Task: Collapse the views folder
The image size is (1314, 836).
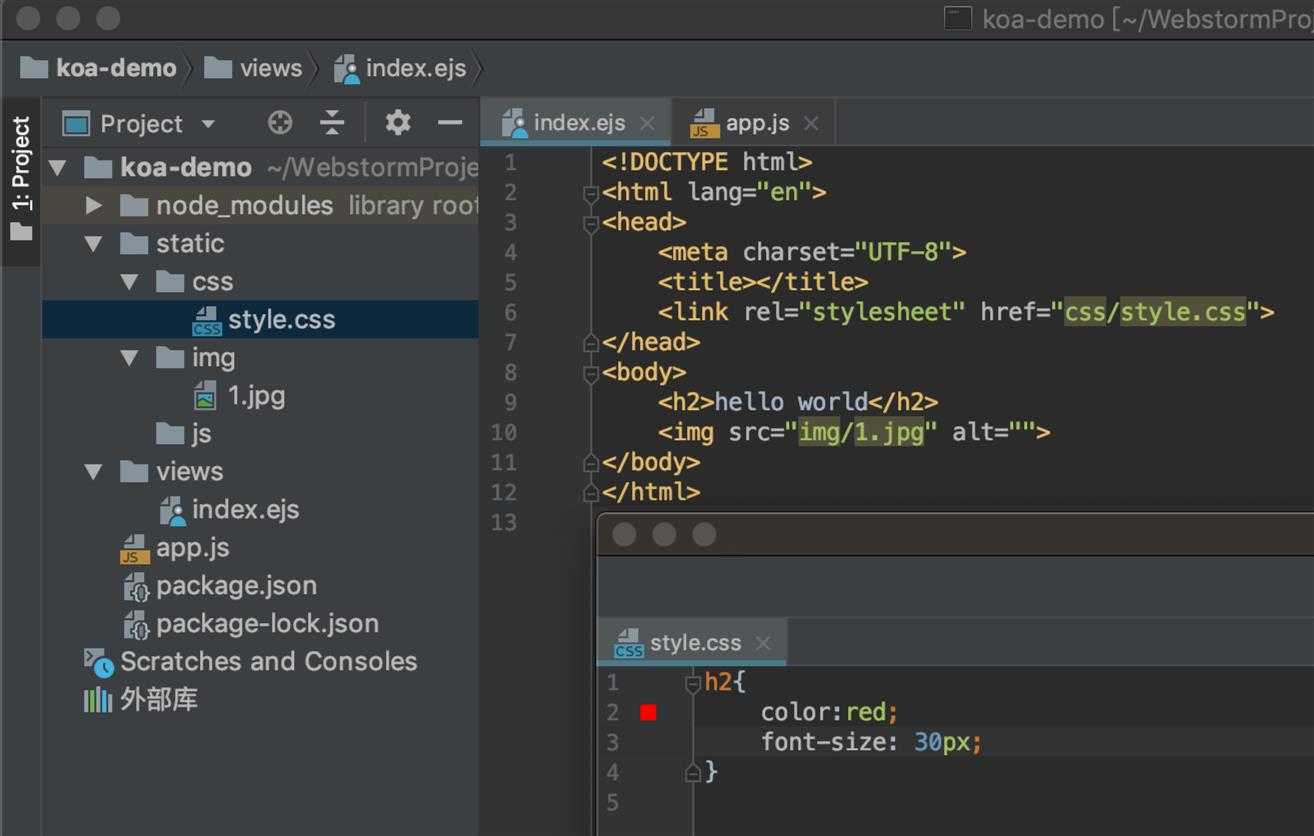Action: click(x=93, y=471)
